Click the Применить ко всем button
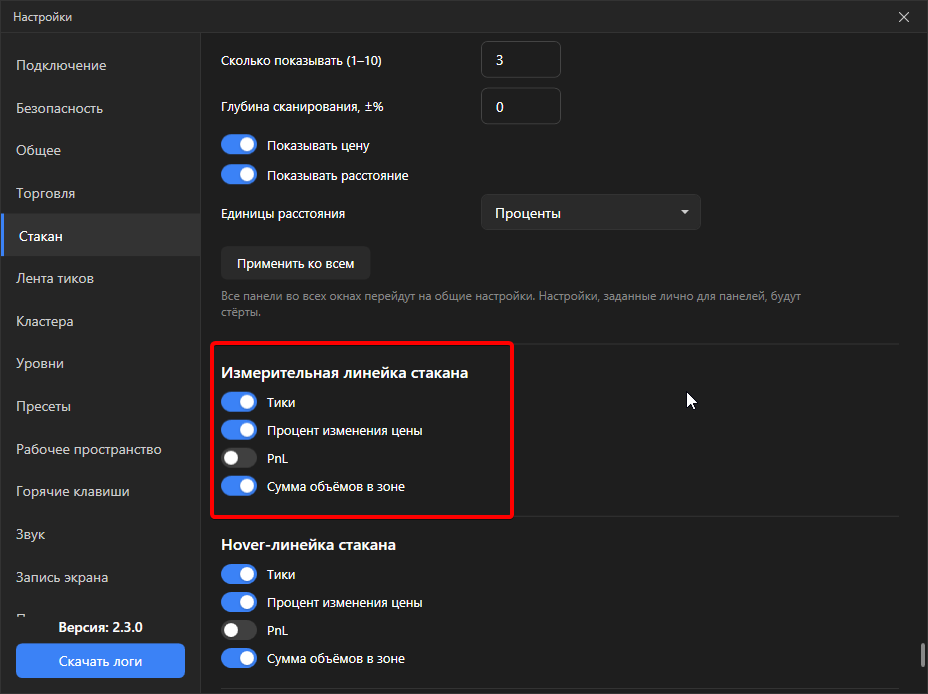The image size is (928, 694). [x=295, y=263]
